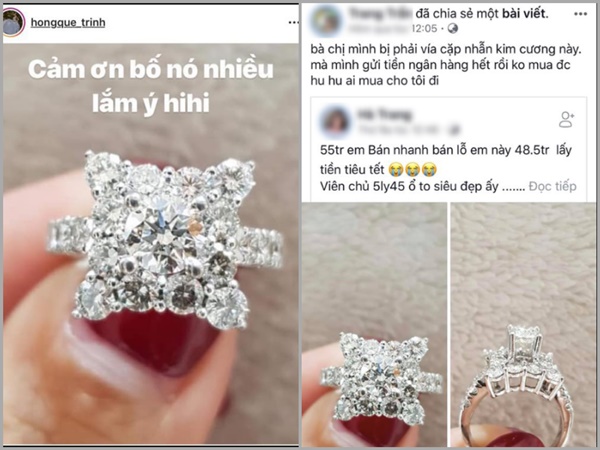
Task: Click the blurred sharer name in header
Action: pyautogui.click(x=381, y=14)
